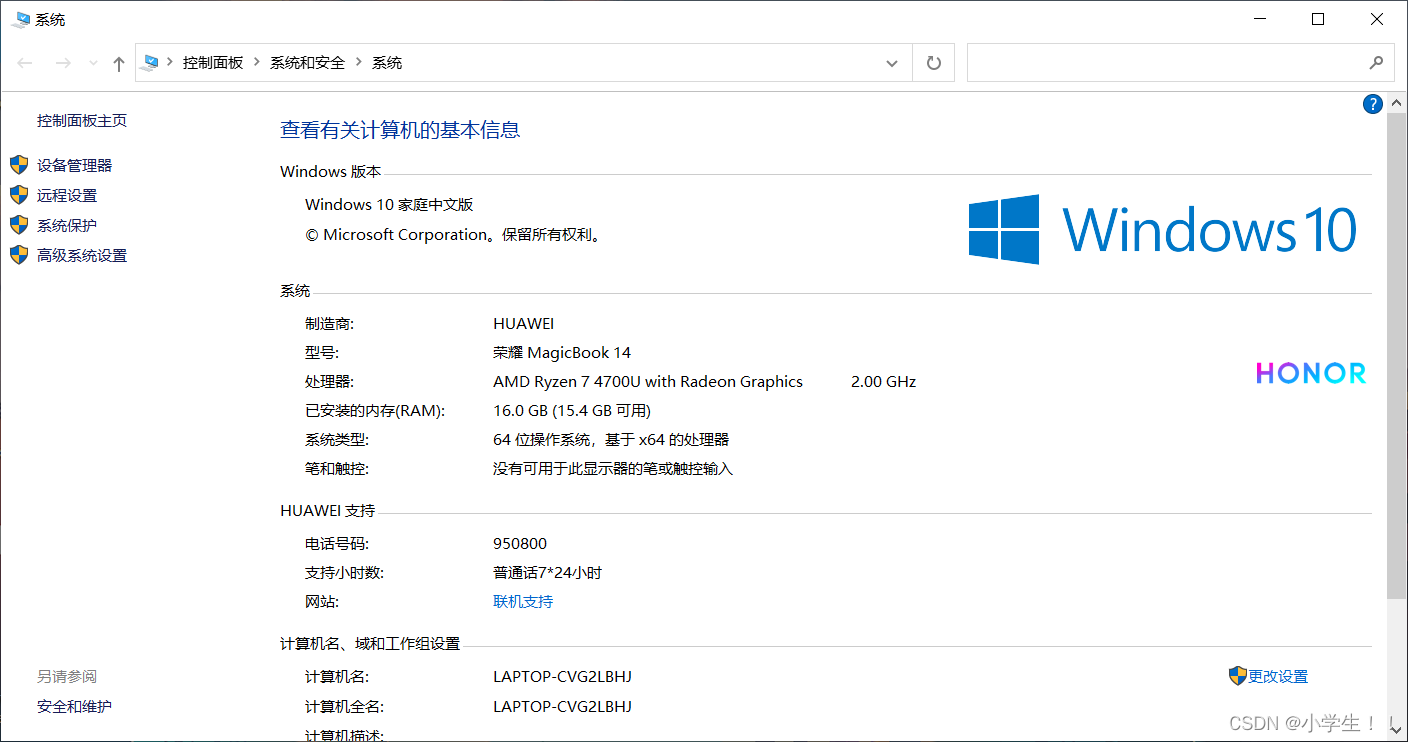Select 控制面板 in the breadcrumb path

pyautogui.click(x=213, y=62)
